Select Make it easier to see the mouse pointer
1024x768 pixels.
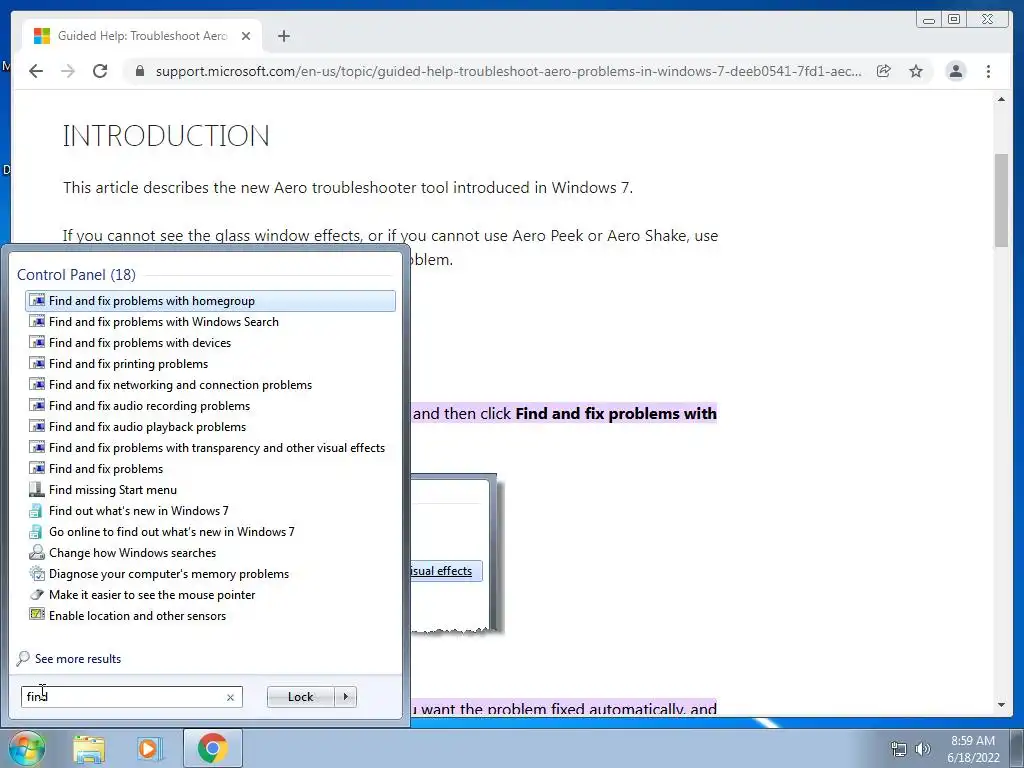(210, 595)
